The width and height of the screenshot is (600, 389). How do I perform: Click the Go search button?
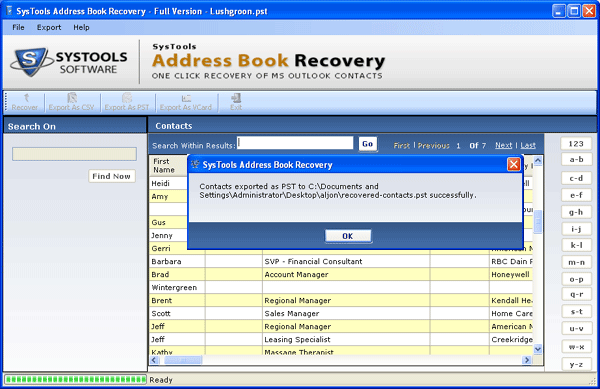click(368, 144)
